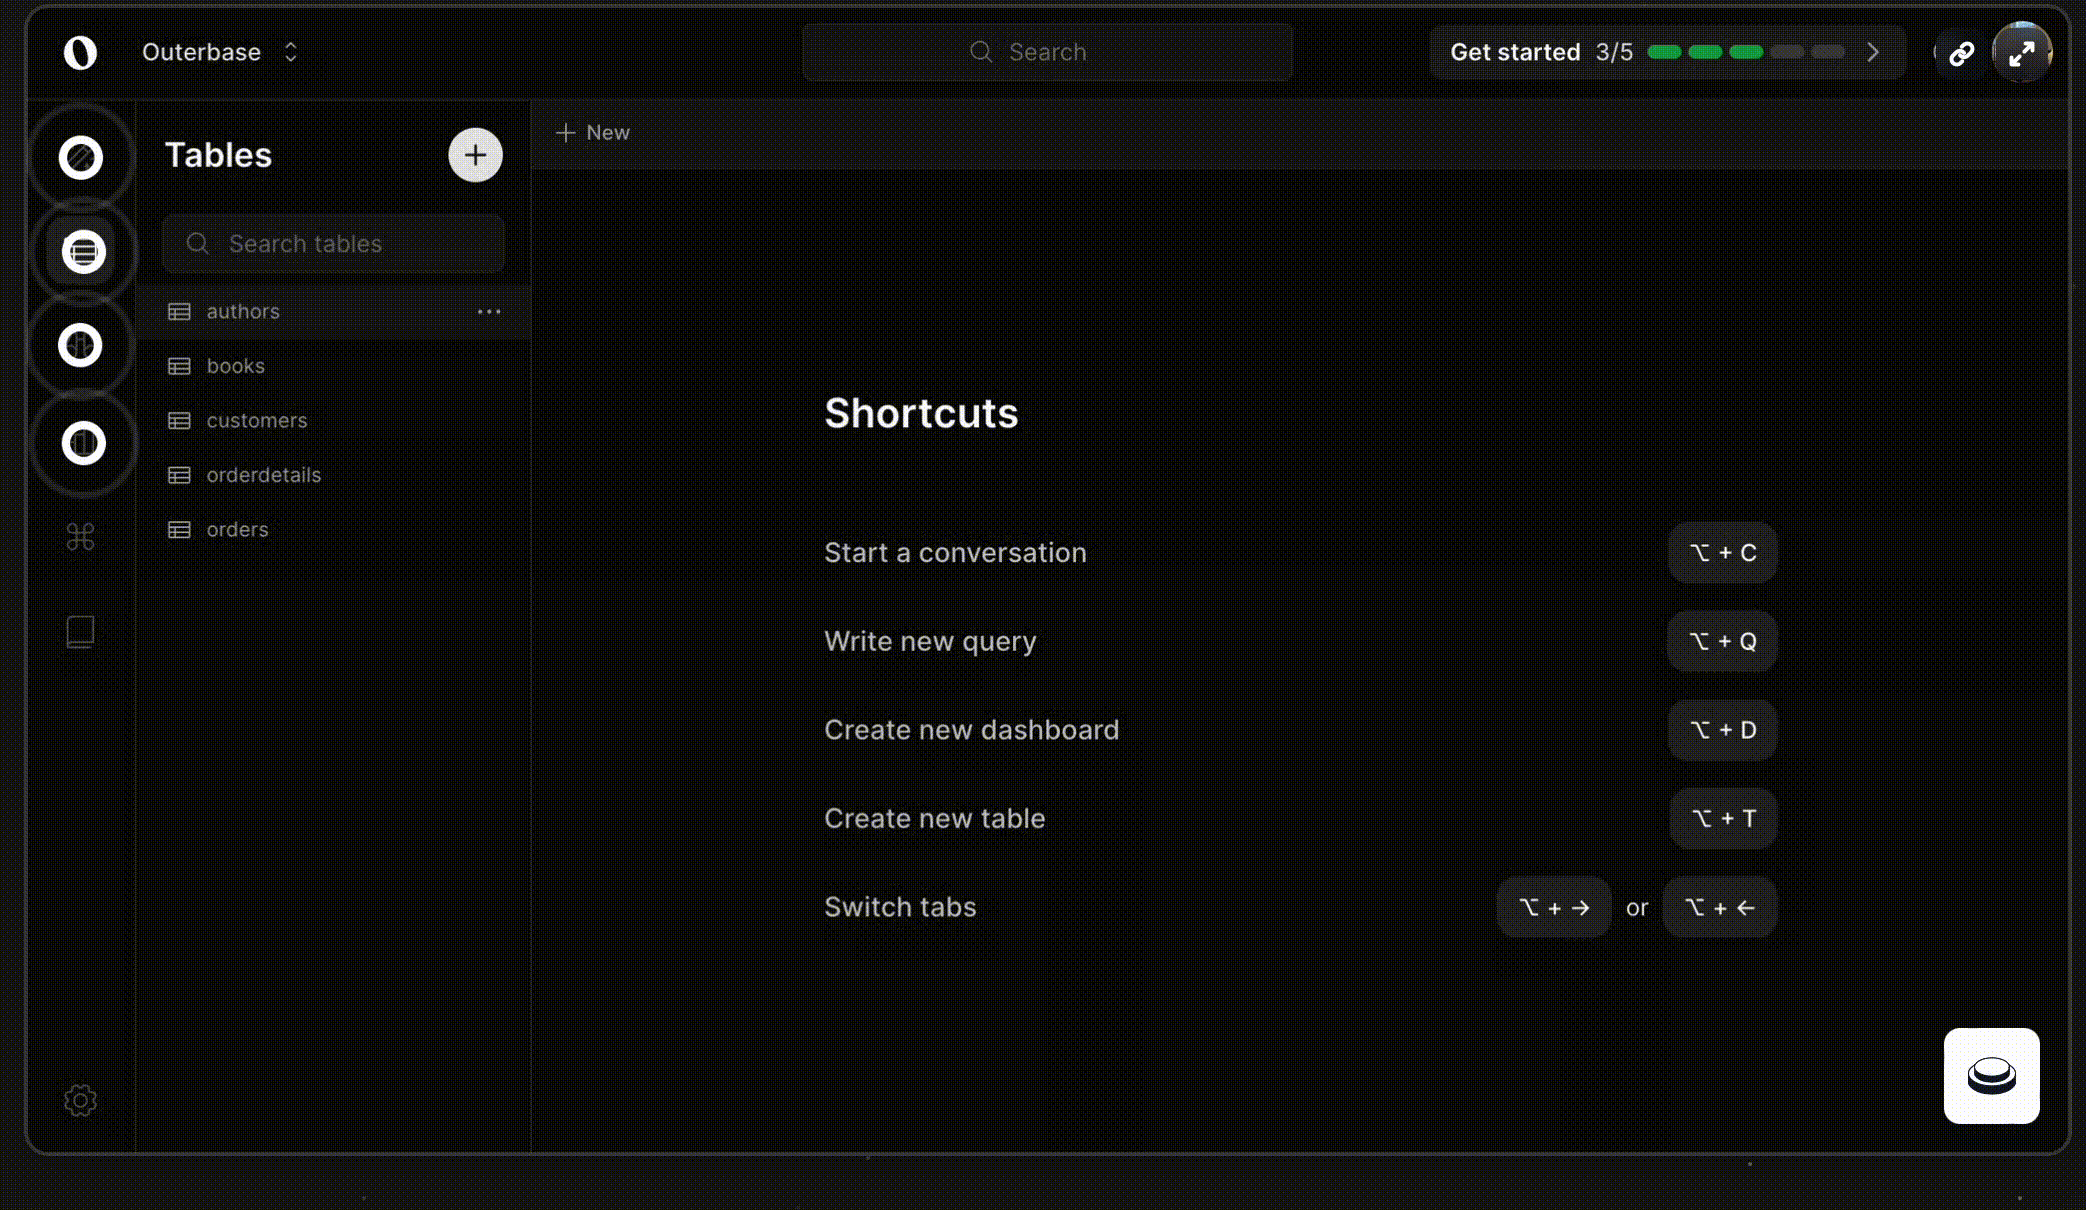Open settings gear at sidebar bottom
The image size is (2086, 1210).
coord(80,1100)
